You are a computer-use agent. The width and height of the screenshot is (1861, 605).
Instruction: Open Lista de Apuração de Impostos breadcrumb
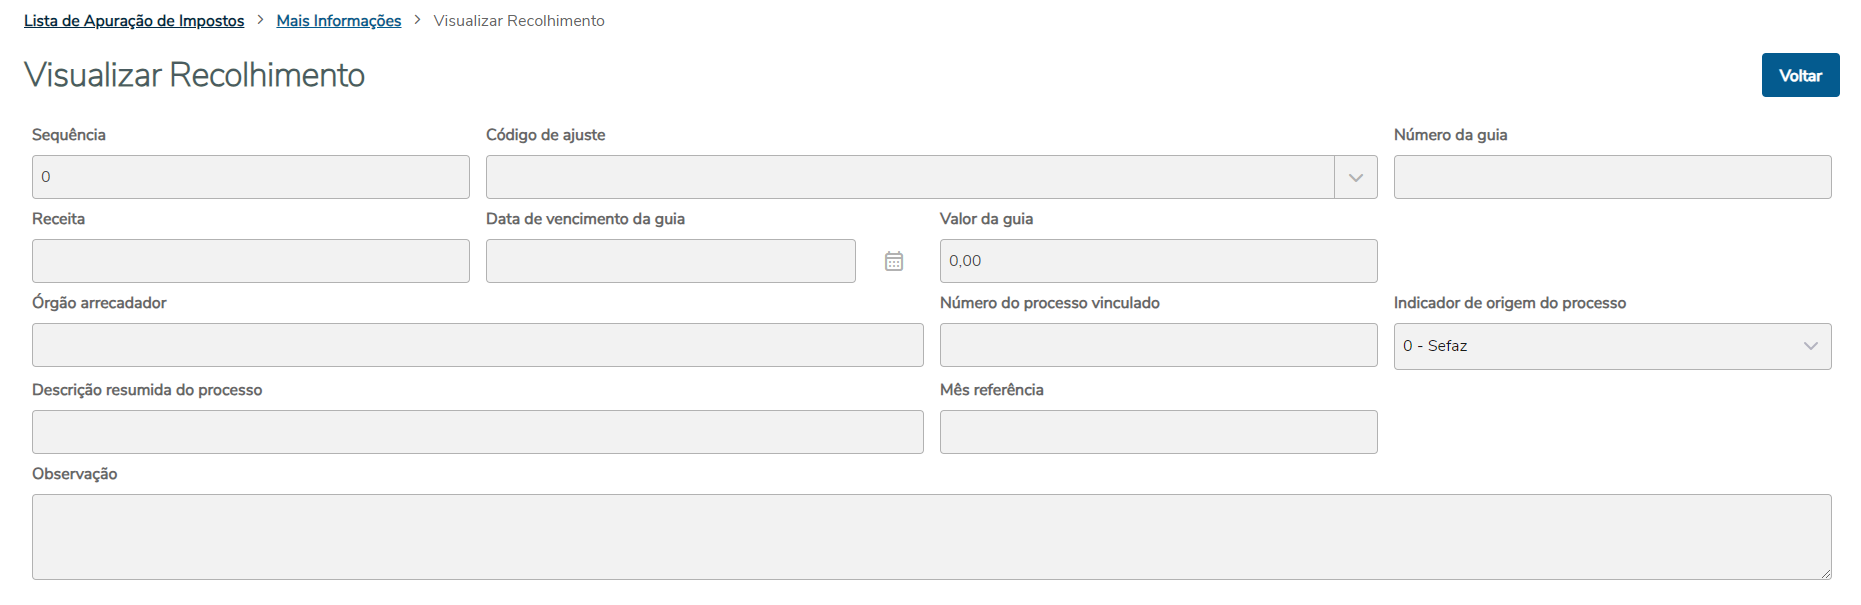[134, 21]
